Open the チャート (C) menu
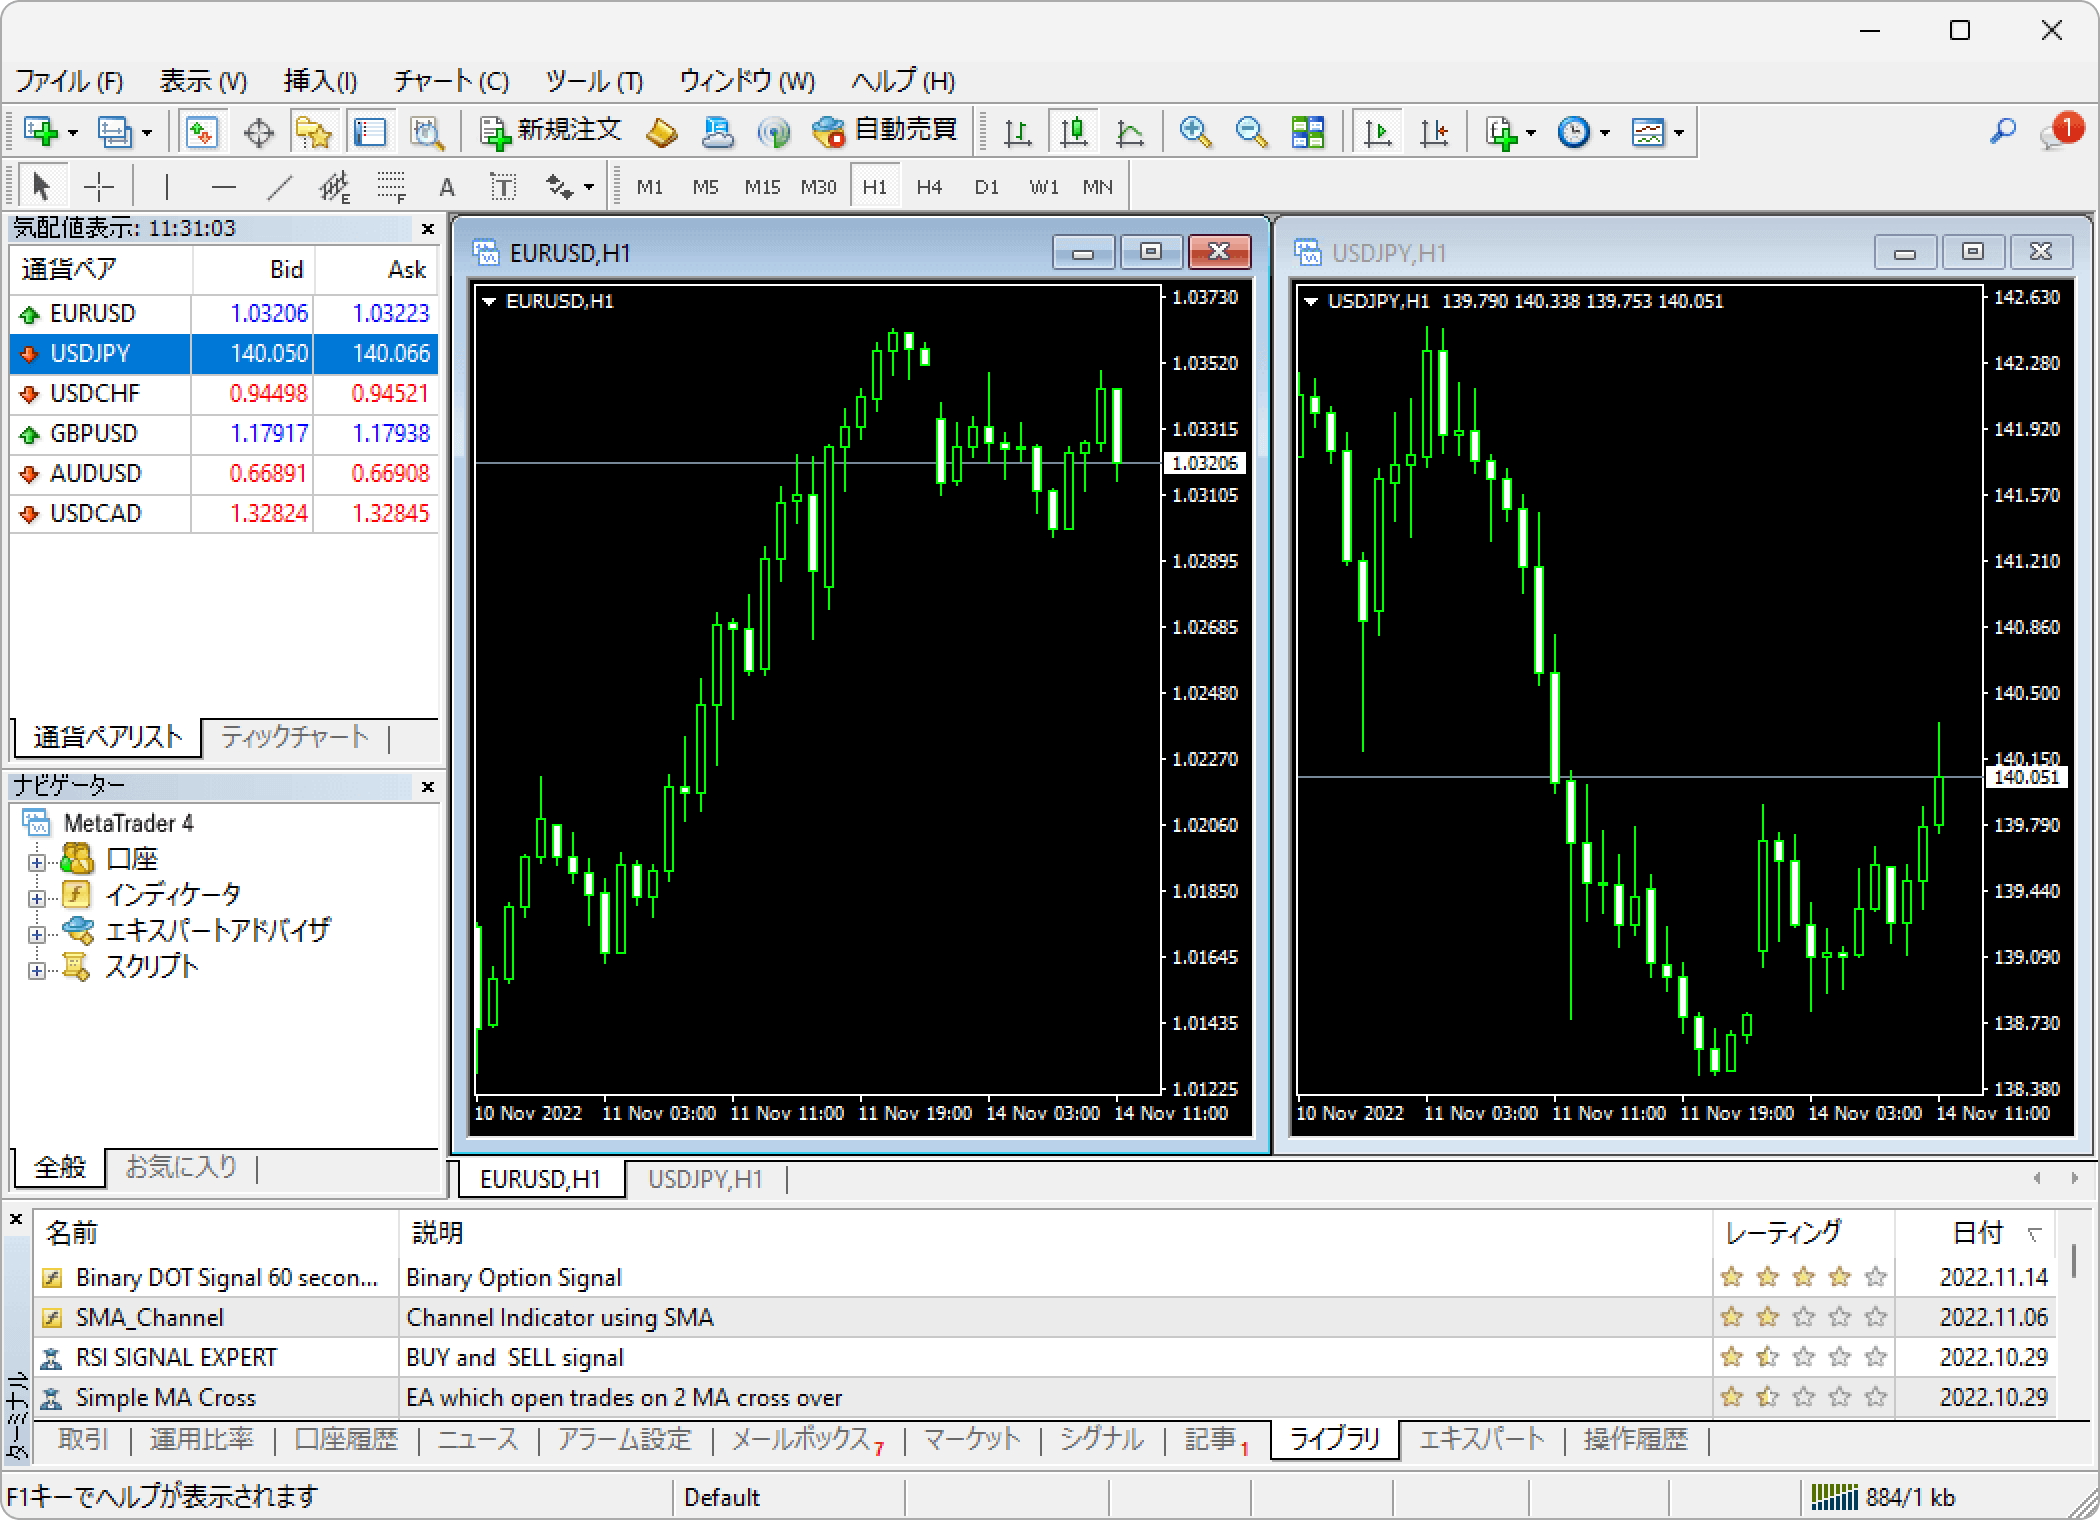Screen dimensions: 2100x1520 451,81
